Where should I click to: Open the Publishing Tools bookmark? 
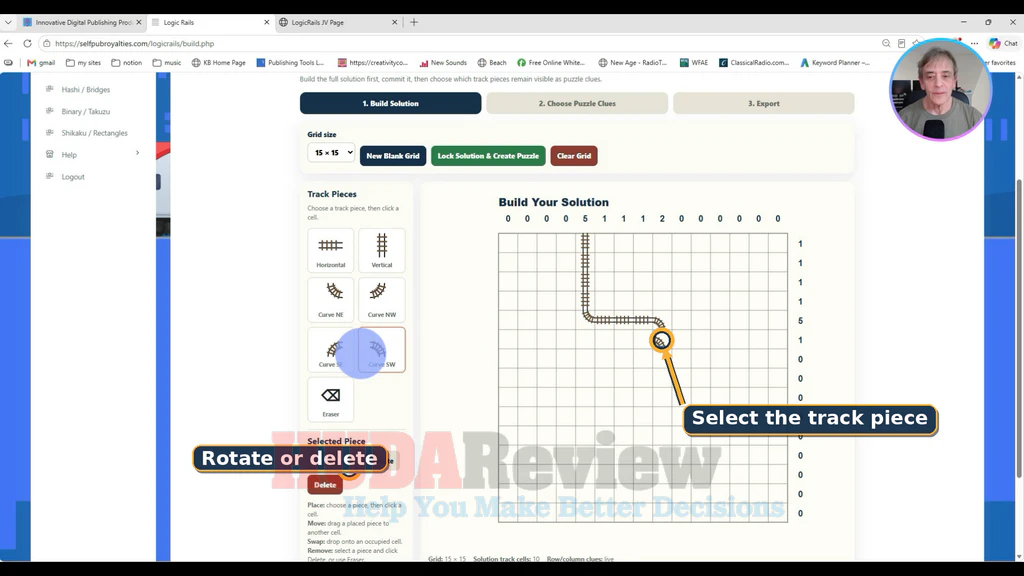click(290, 63)
